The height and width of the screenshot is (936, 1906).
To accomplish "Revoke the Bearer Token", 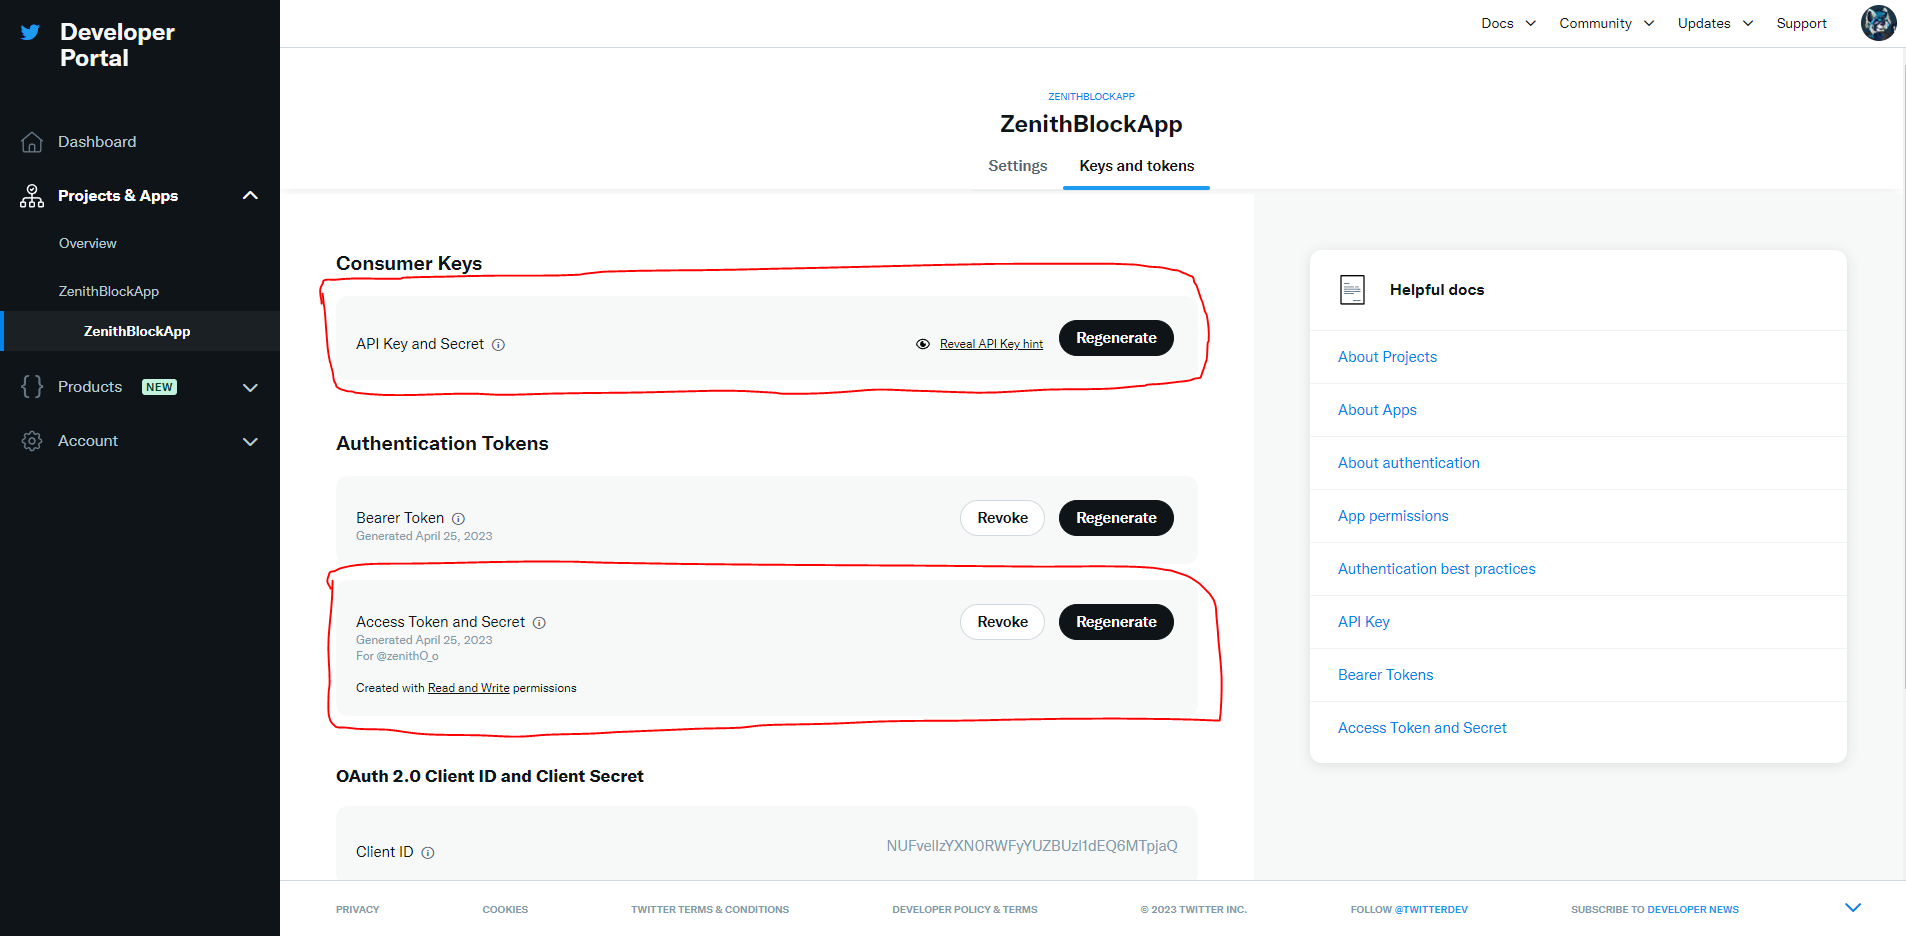I will click(1002, 518).
